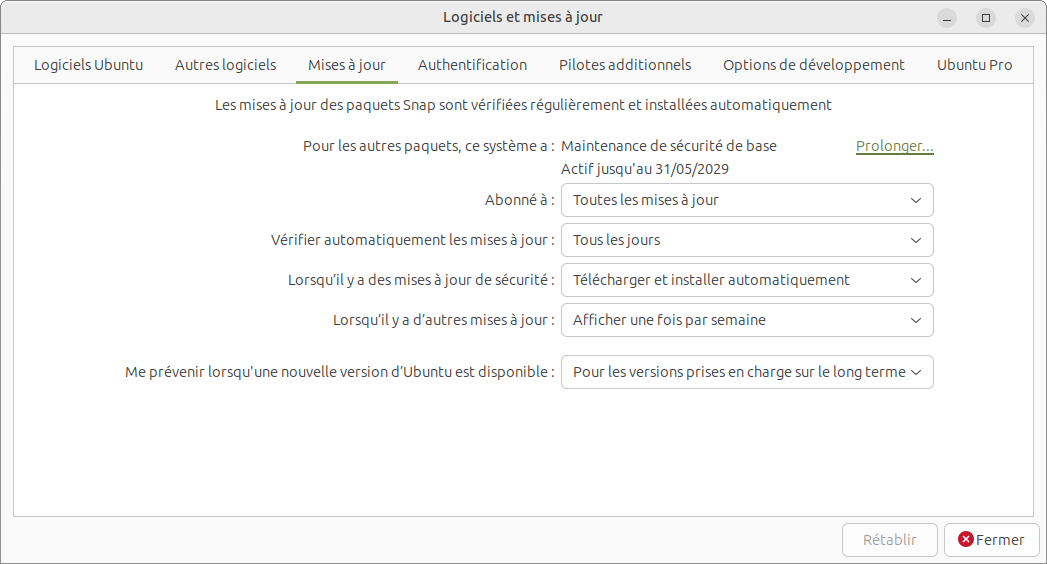1047x564 pixels.
Task: Change the security updates action dropdown
Action: (x=746, y=280)
